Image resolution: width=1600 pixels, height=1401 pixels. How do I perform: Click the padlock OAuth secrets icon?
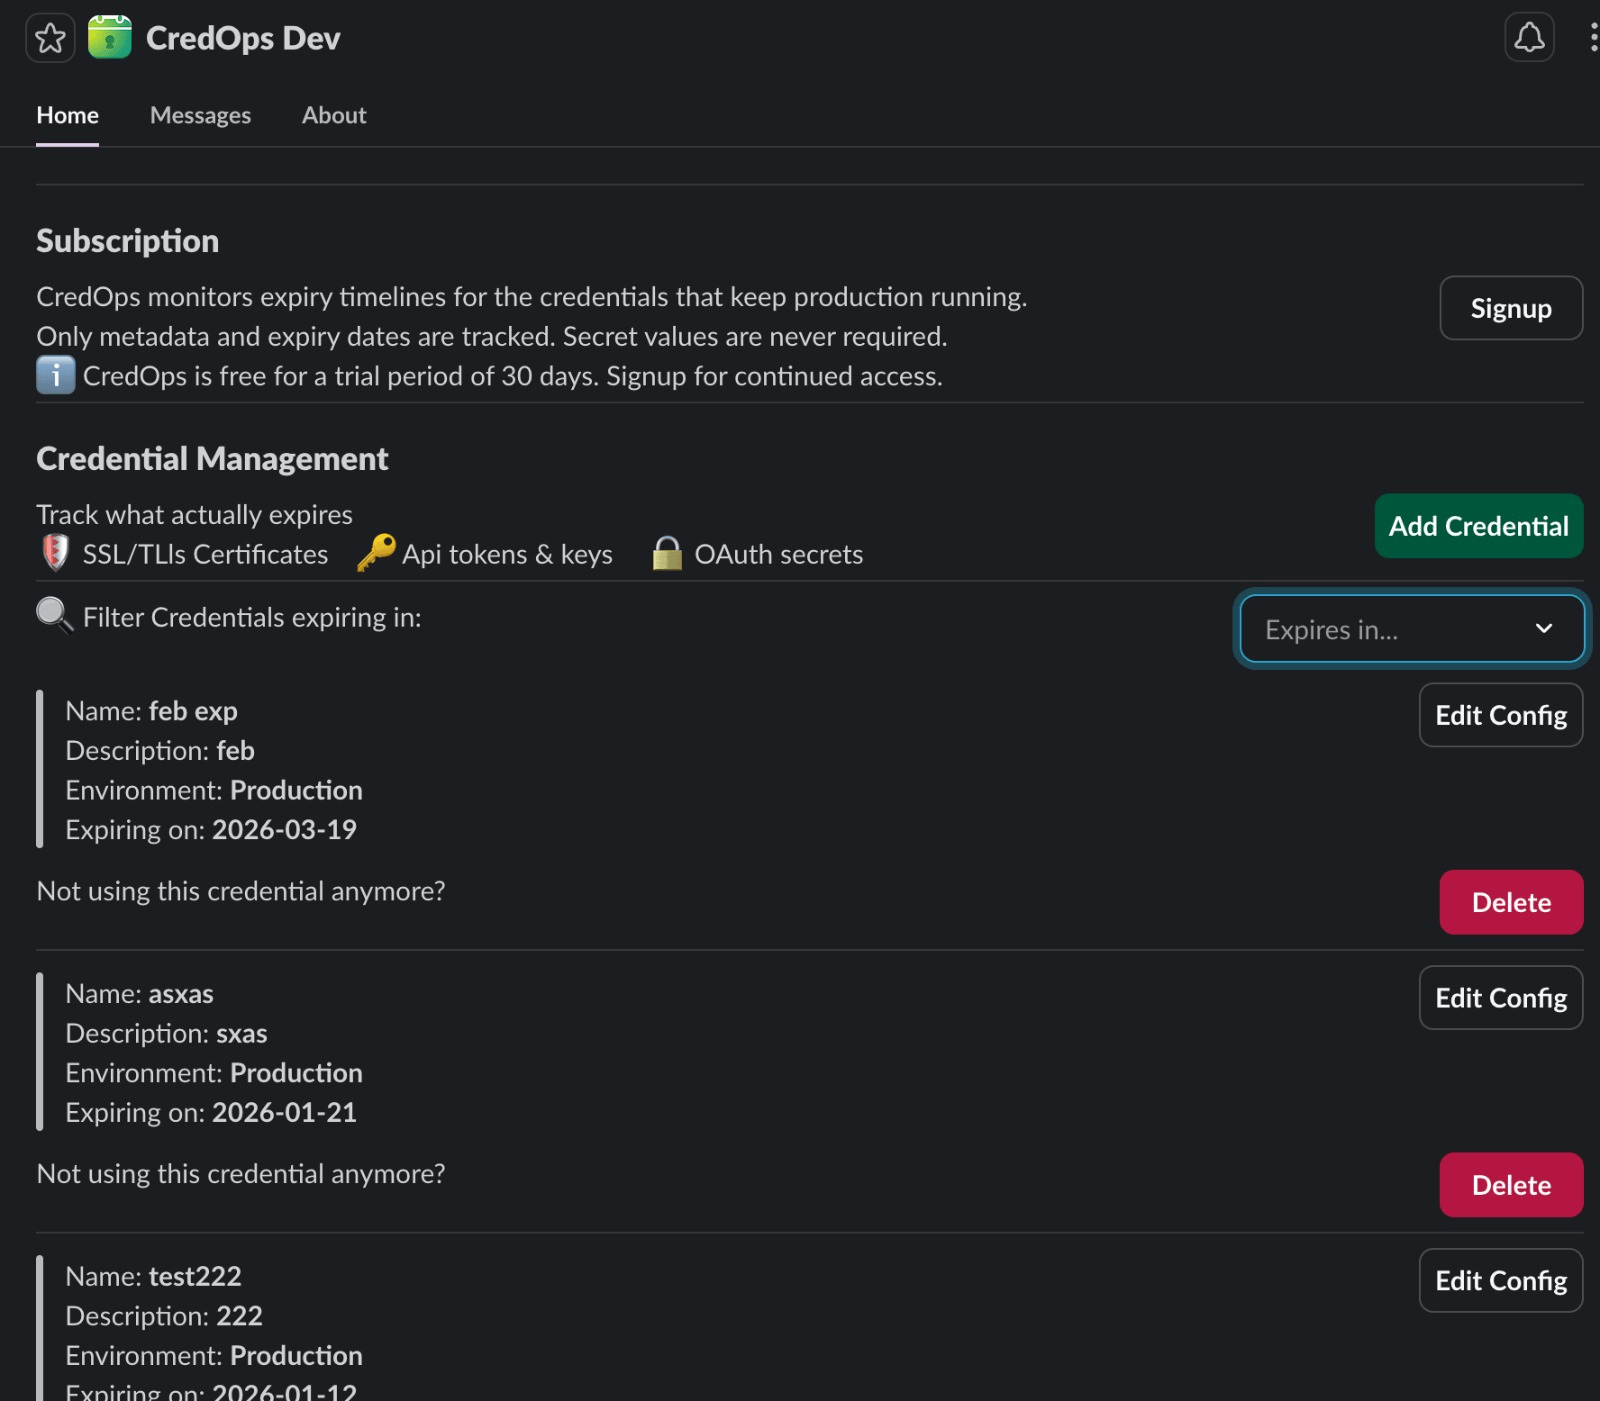pos(667,553)
